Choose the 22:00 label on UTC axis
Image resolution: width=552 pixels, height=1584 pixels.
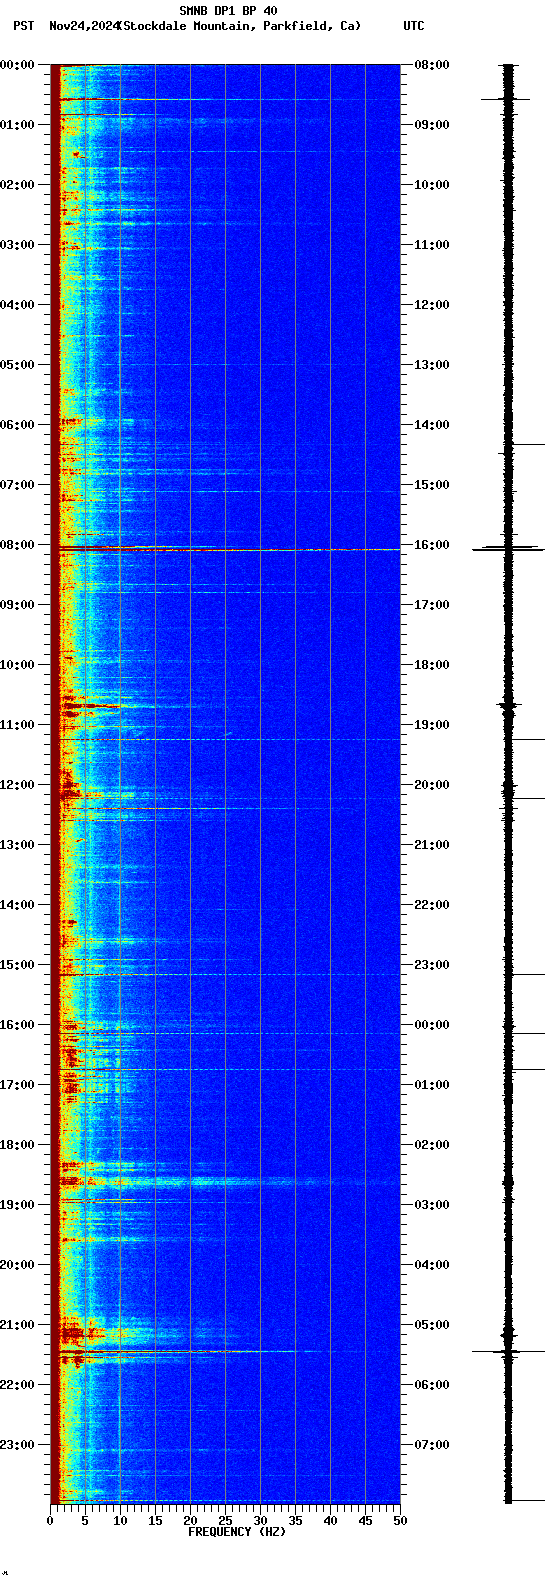click(432, 905)
